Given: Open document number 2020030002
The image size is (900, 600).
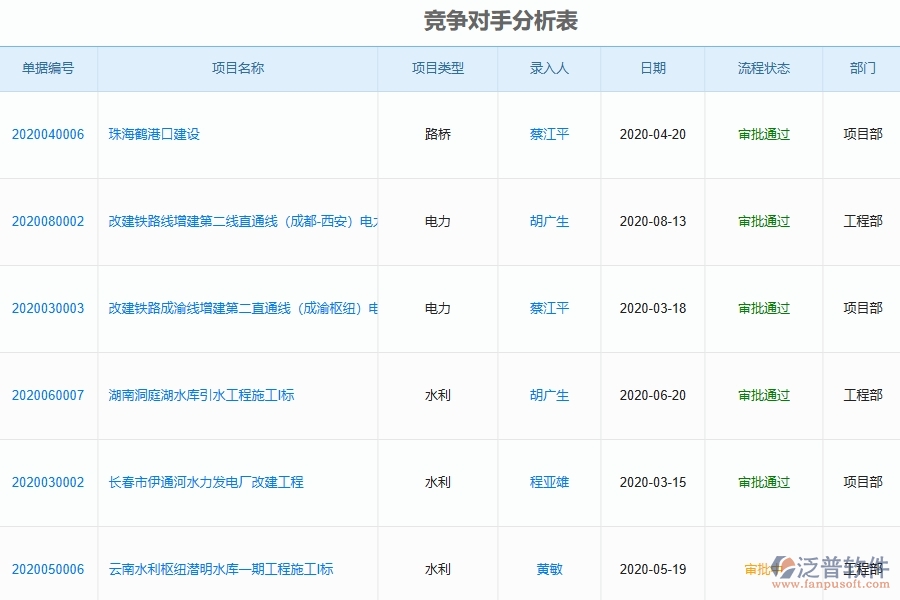Looking at the screenshot, I should pyautogui.click(x=50, y=482).
